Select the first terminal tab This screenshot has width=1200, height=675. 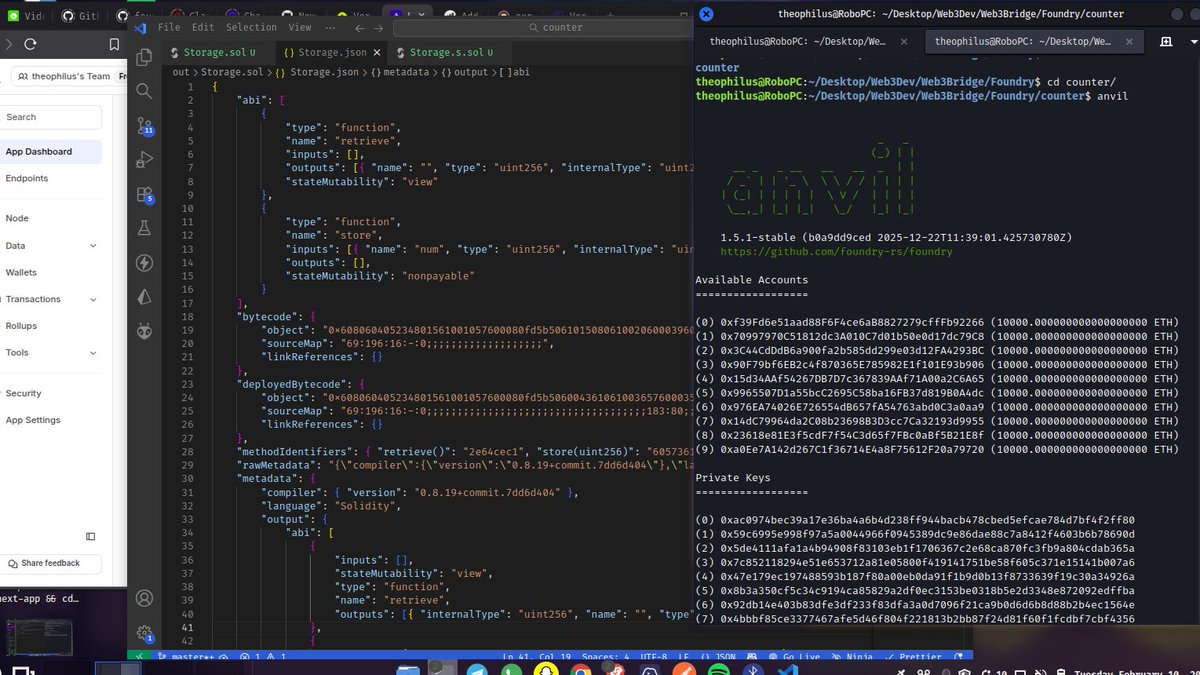coord(807,41)
